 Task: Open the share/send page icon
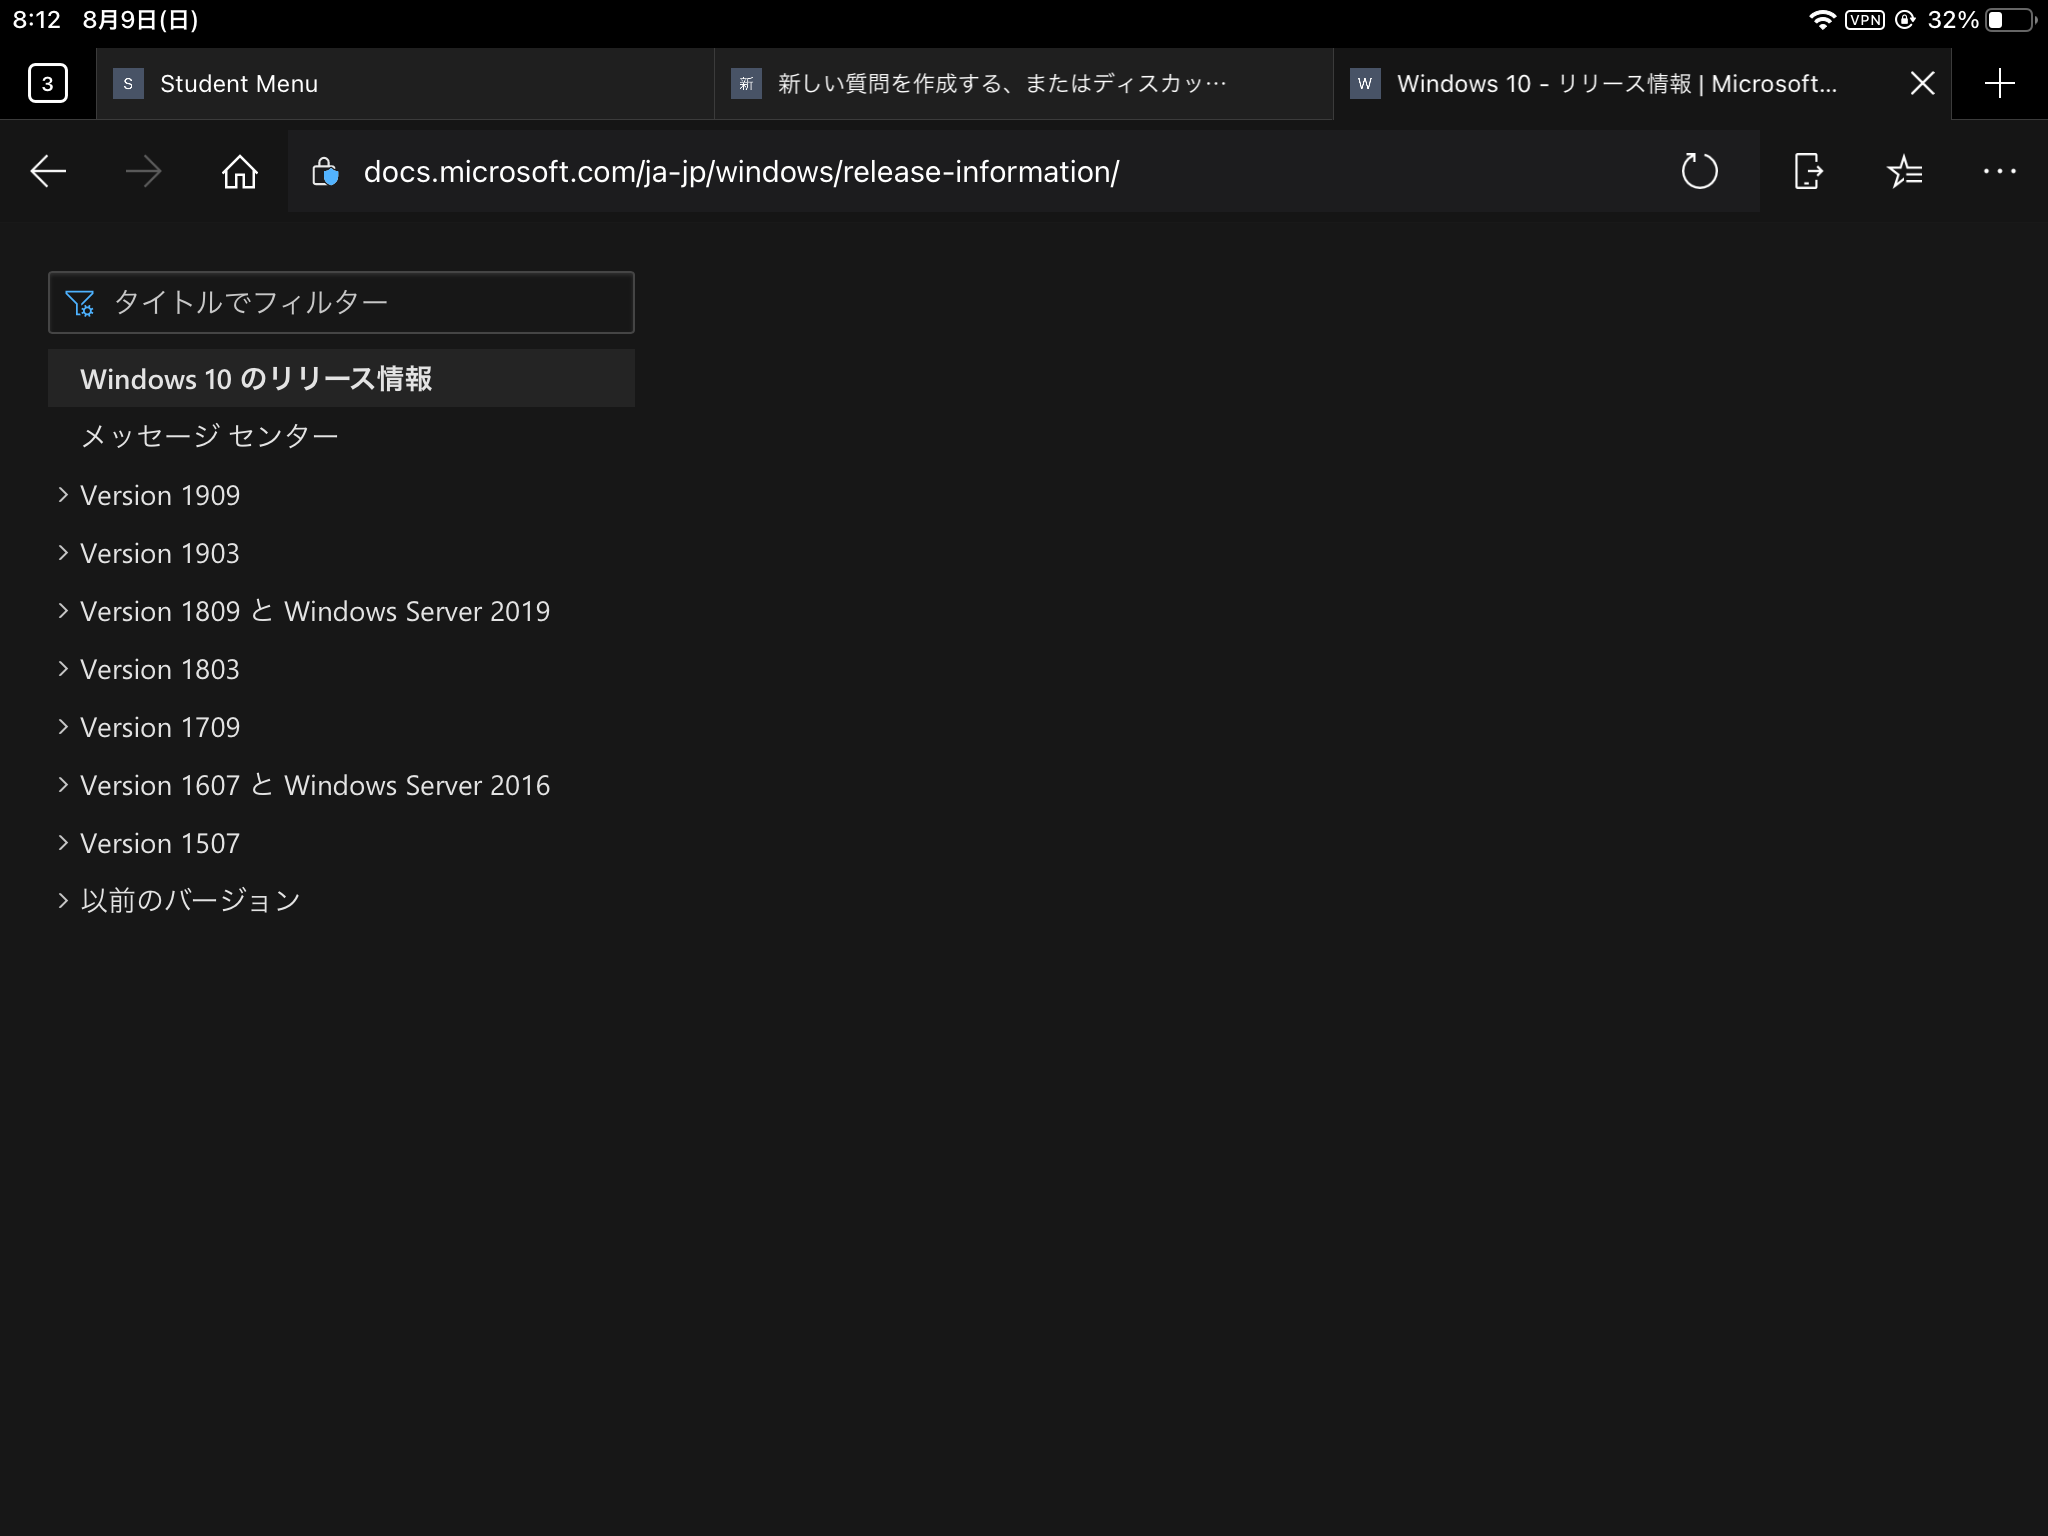[1807, 172]
